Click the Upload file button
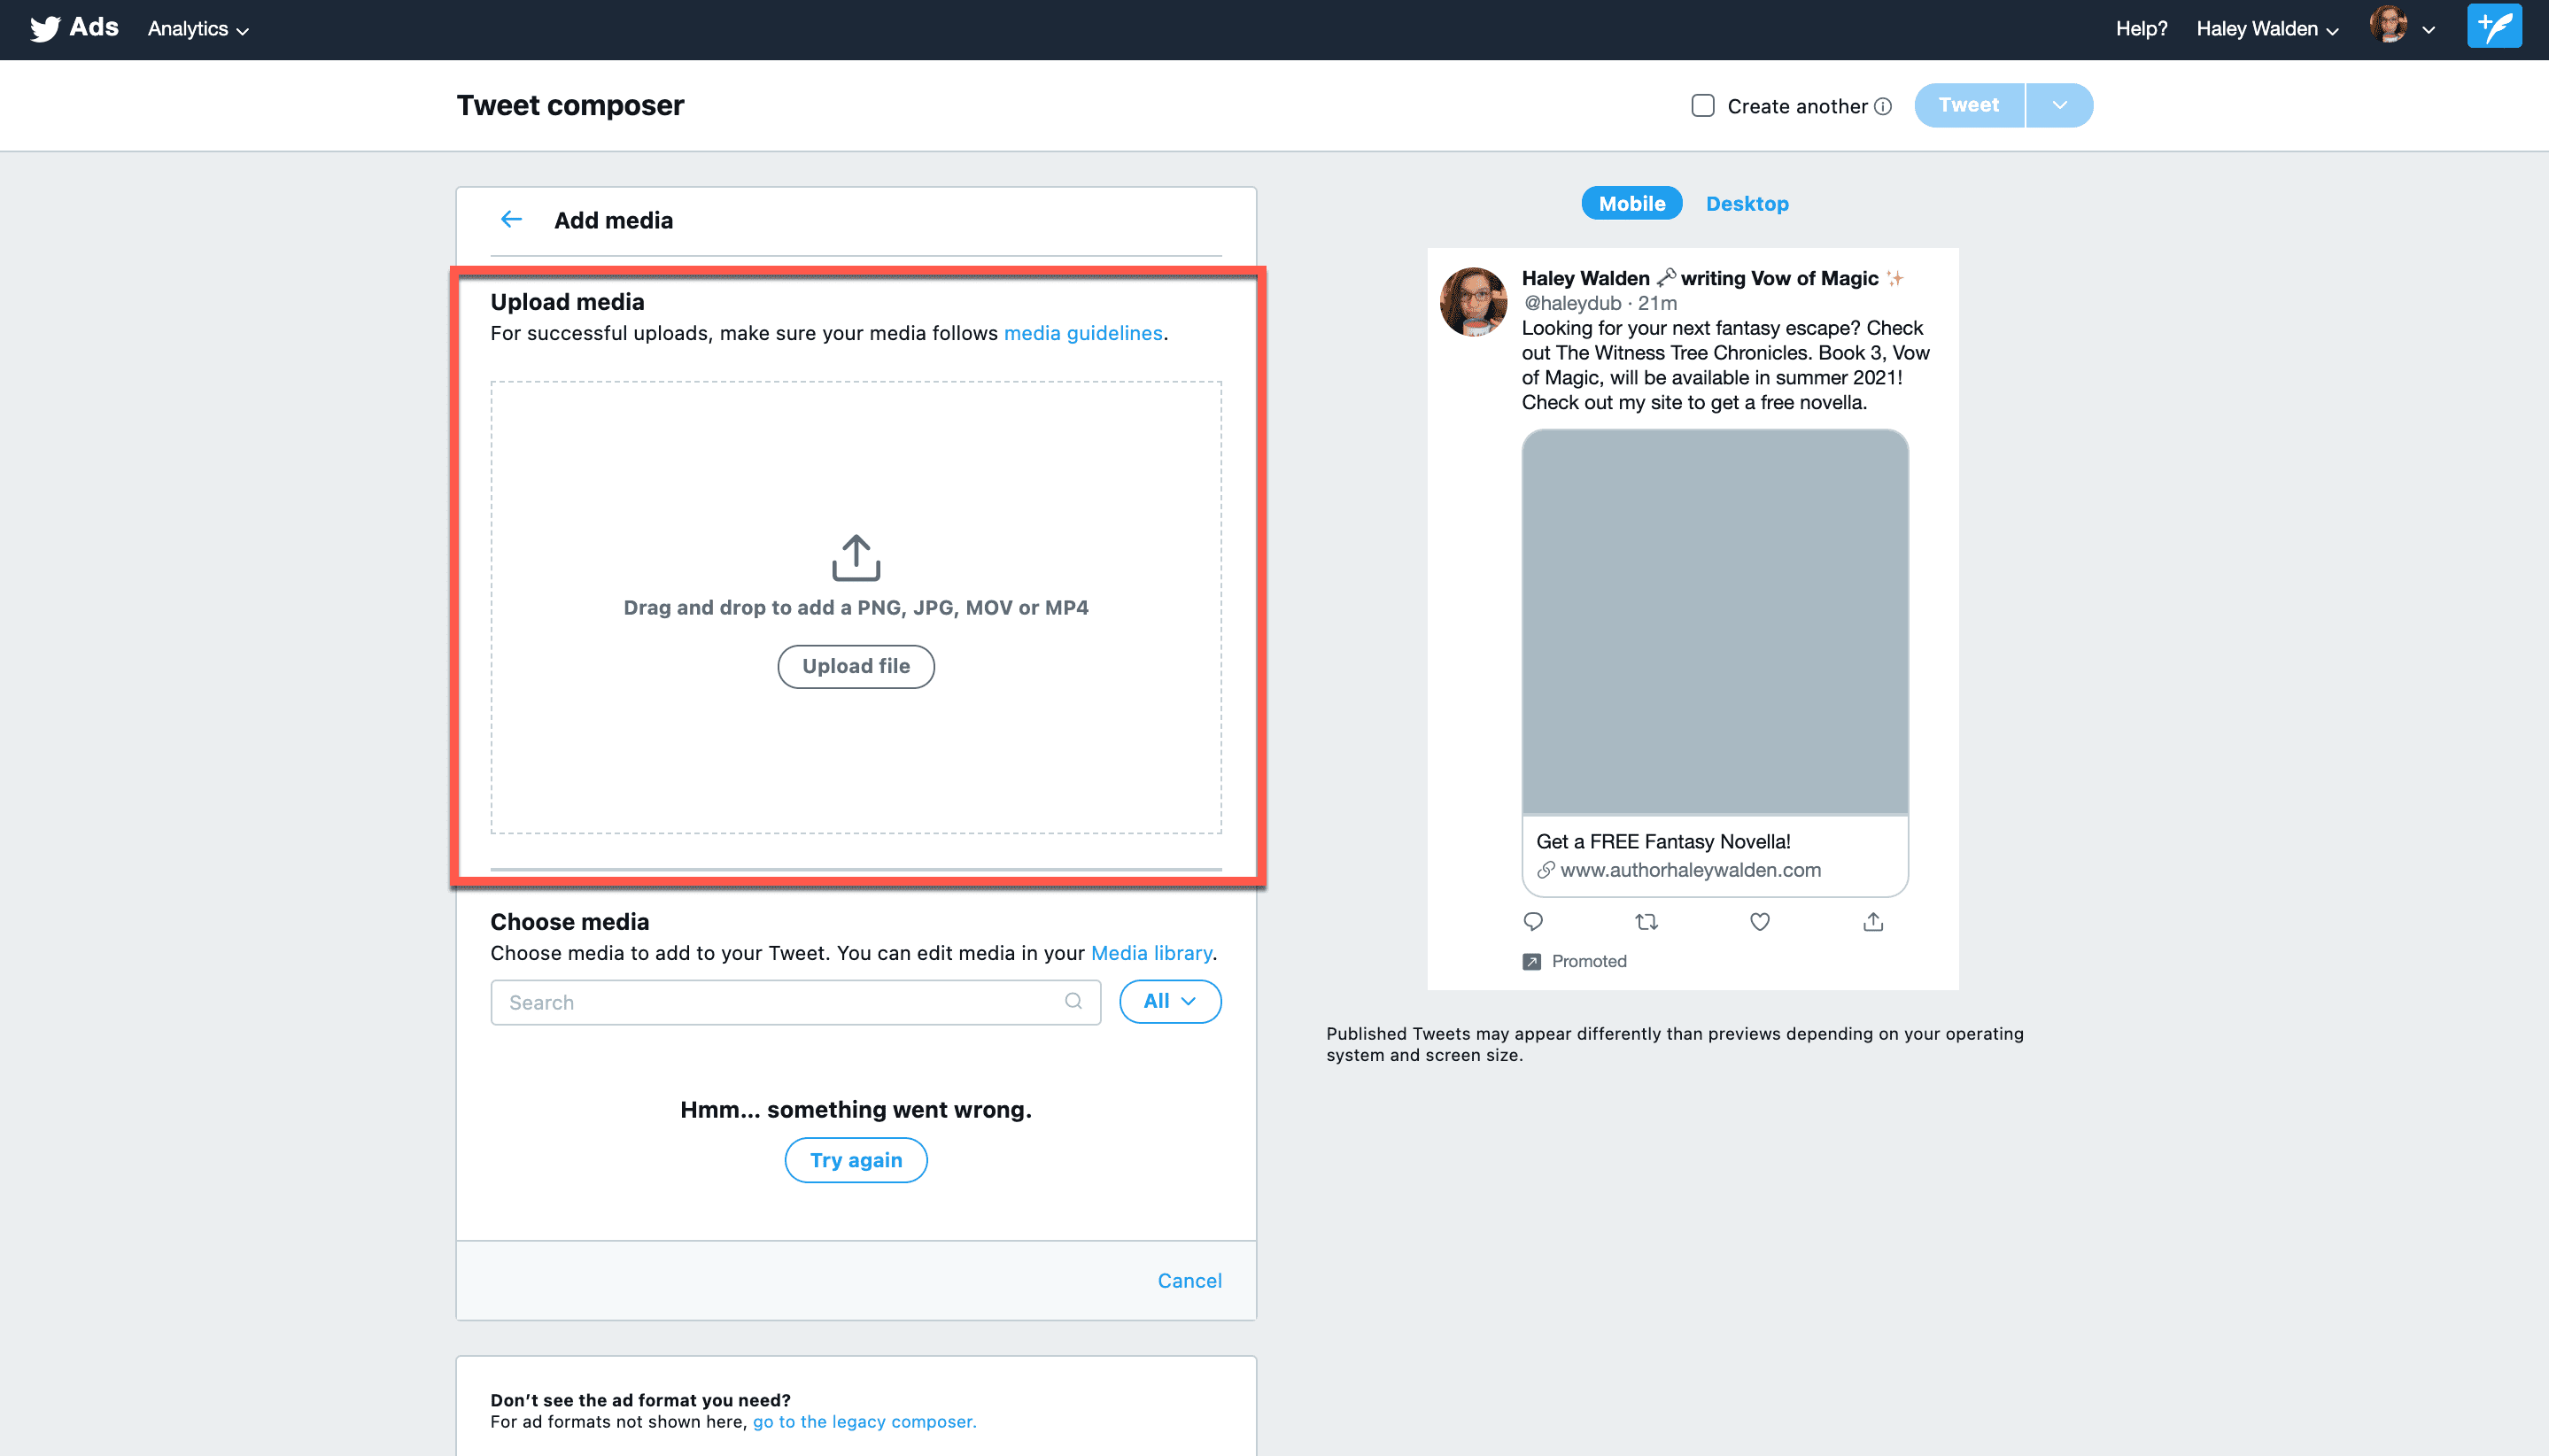This screenshot has height=1456, width=2549. pos(856,665)
